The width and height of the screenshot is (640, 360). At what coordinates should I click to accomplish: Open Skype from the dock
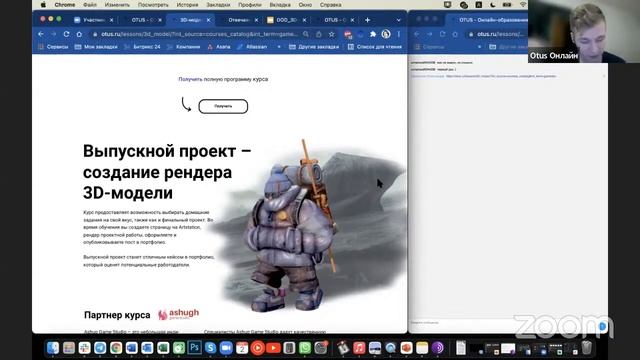[210, 348]
